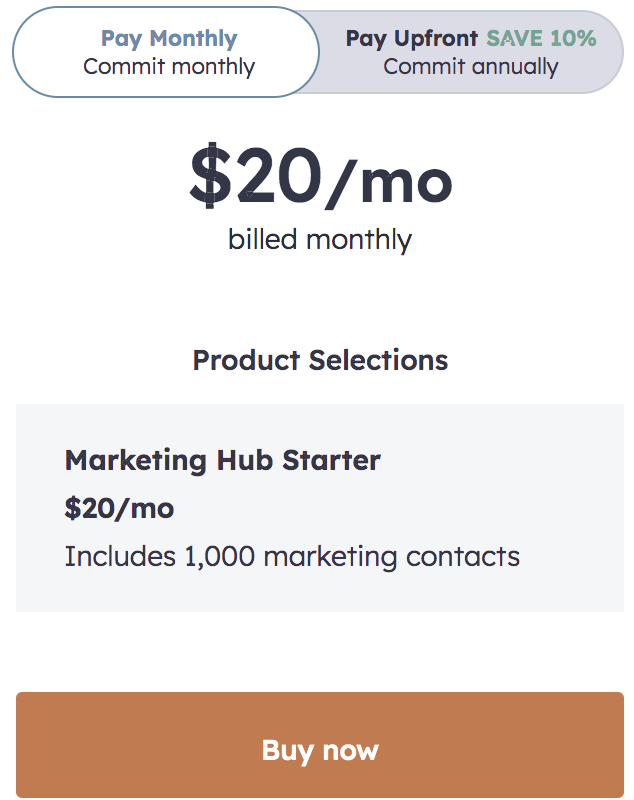Viewport: 634px width, 800px height.
Task: Click the dollar sign of the large price
Action: click(209, 177)
